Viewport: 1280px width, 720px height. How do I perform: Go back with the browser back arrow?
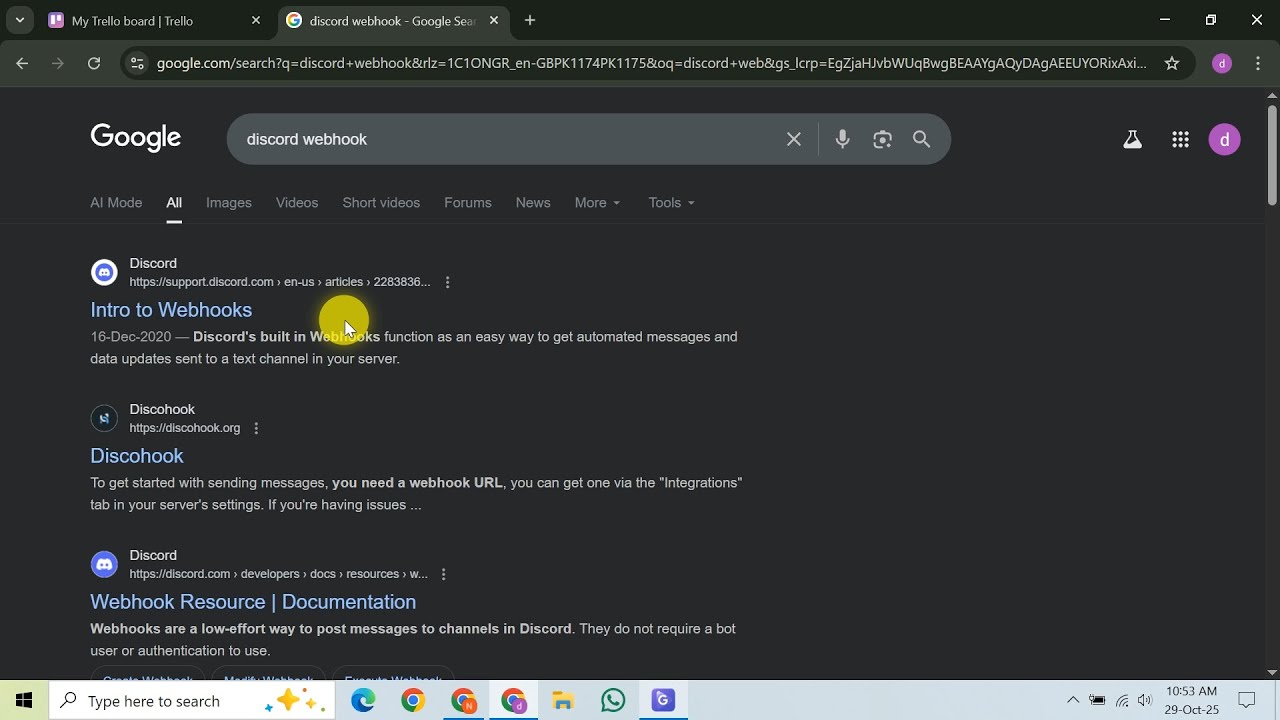(22, 63)
